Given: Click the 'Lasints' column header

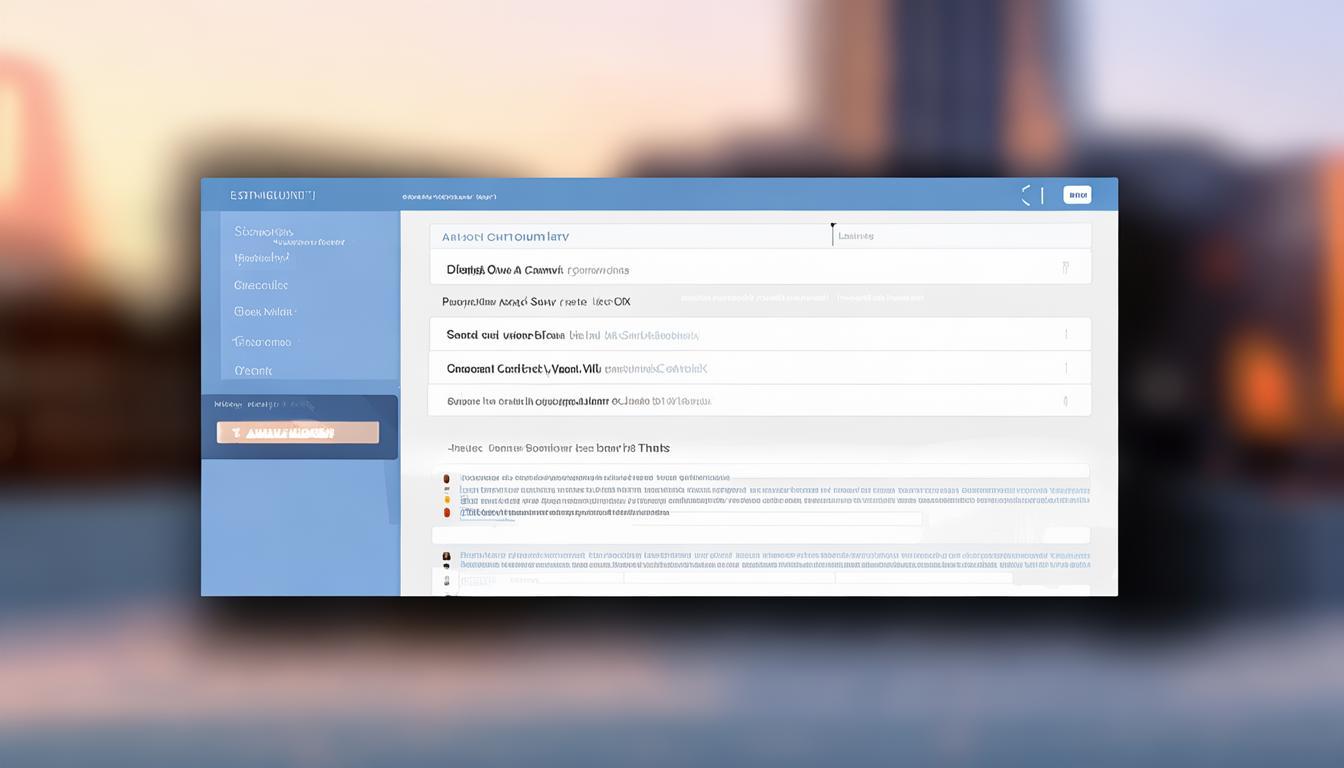Looking at the screenshot, I should click(x=856, y=237).
